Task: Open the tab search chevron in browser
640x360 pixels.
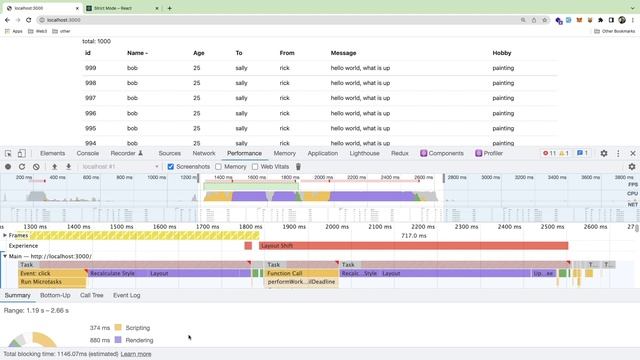Action: 632,8
